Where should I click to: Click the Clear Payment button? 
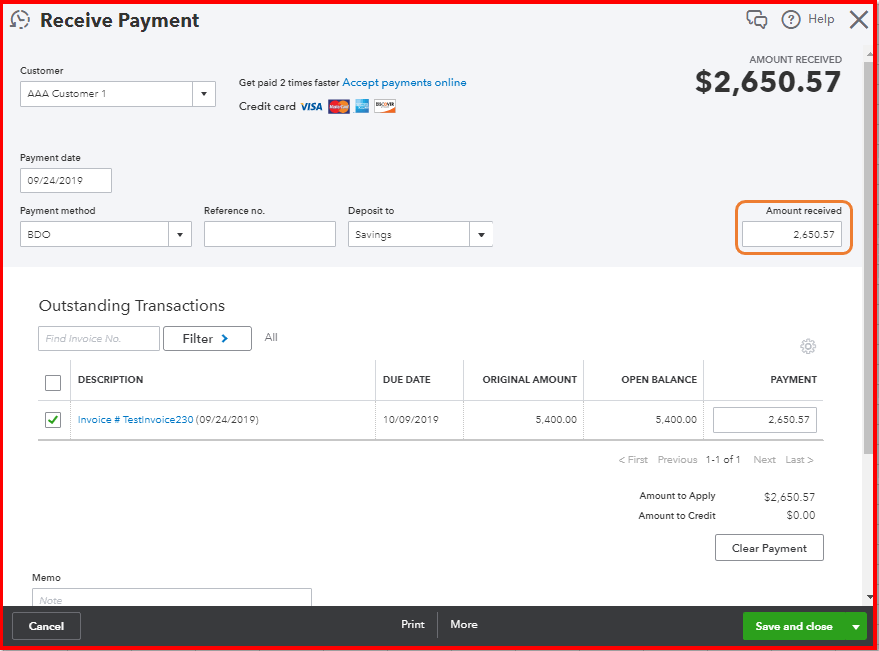point(768,548)
